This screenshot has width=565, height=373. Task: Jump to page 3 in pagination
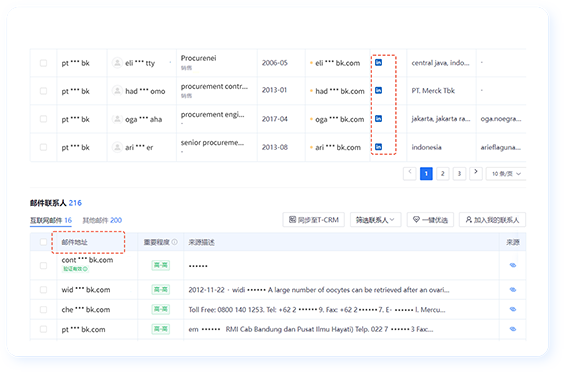tap(459, 174)
